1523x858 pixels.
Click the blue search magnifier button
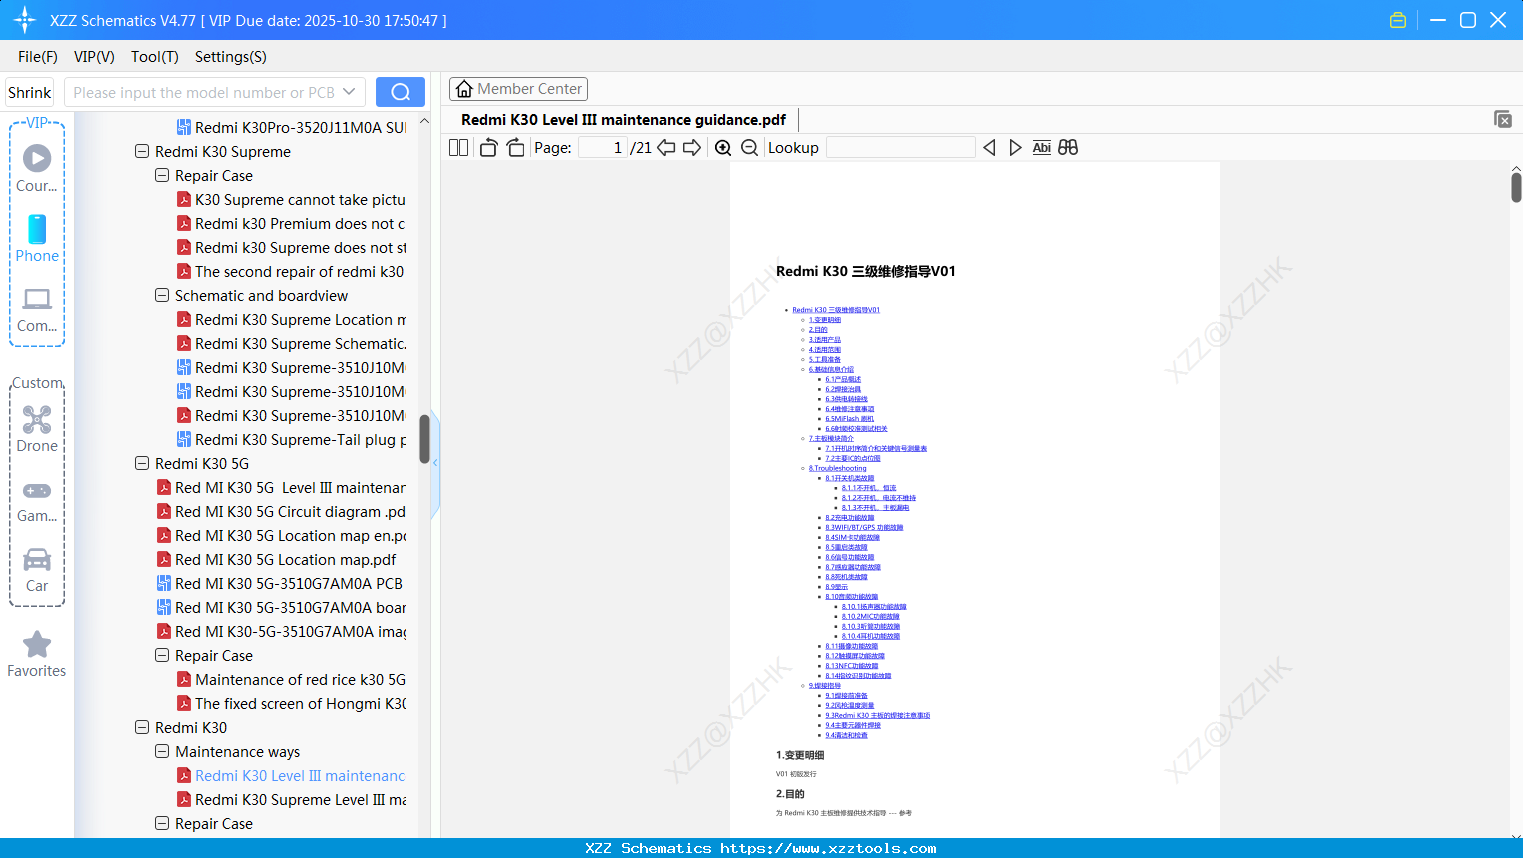pyautogui.click(x=400, y=92)
